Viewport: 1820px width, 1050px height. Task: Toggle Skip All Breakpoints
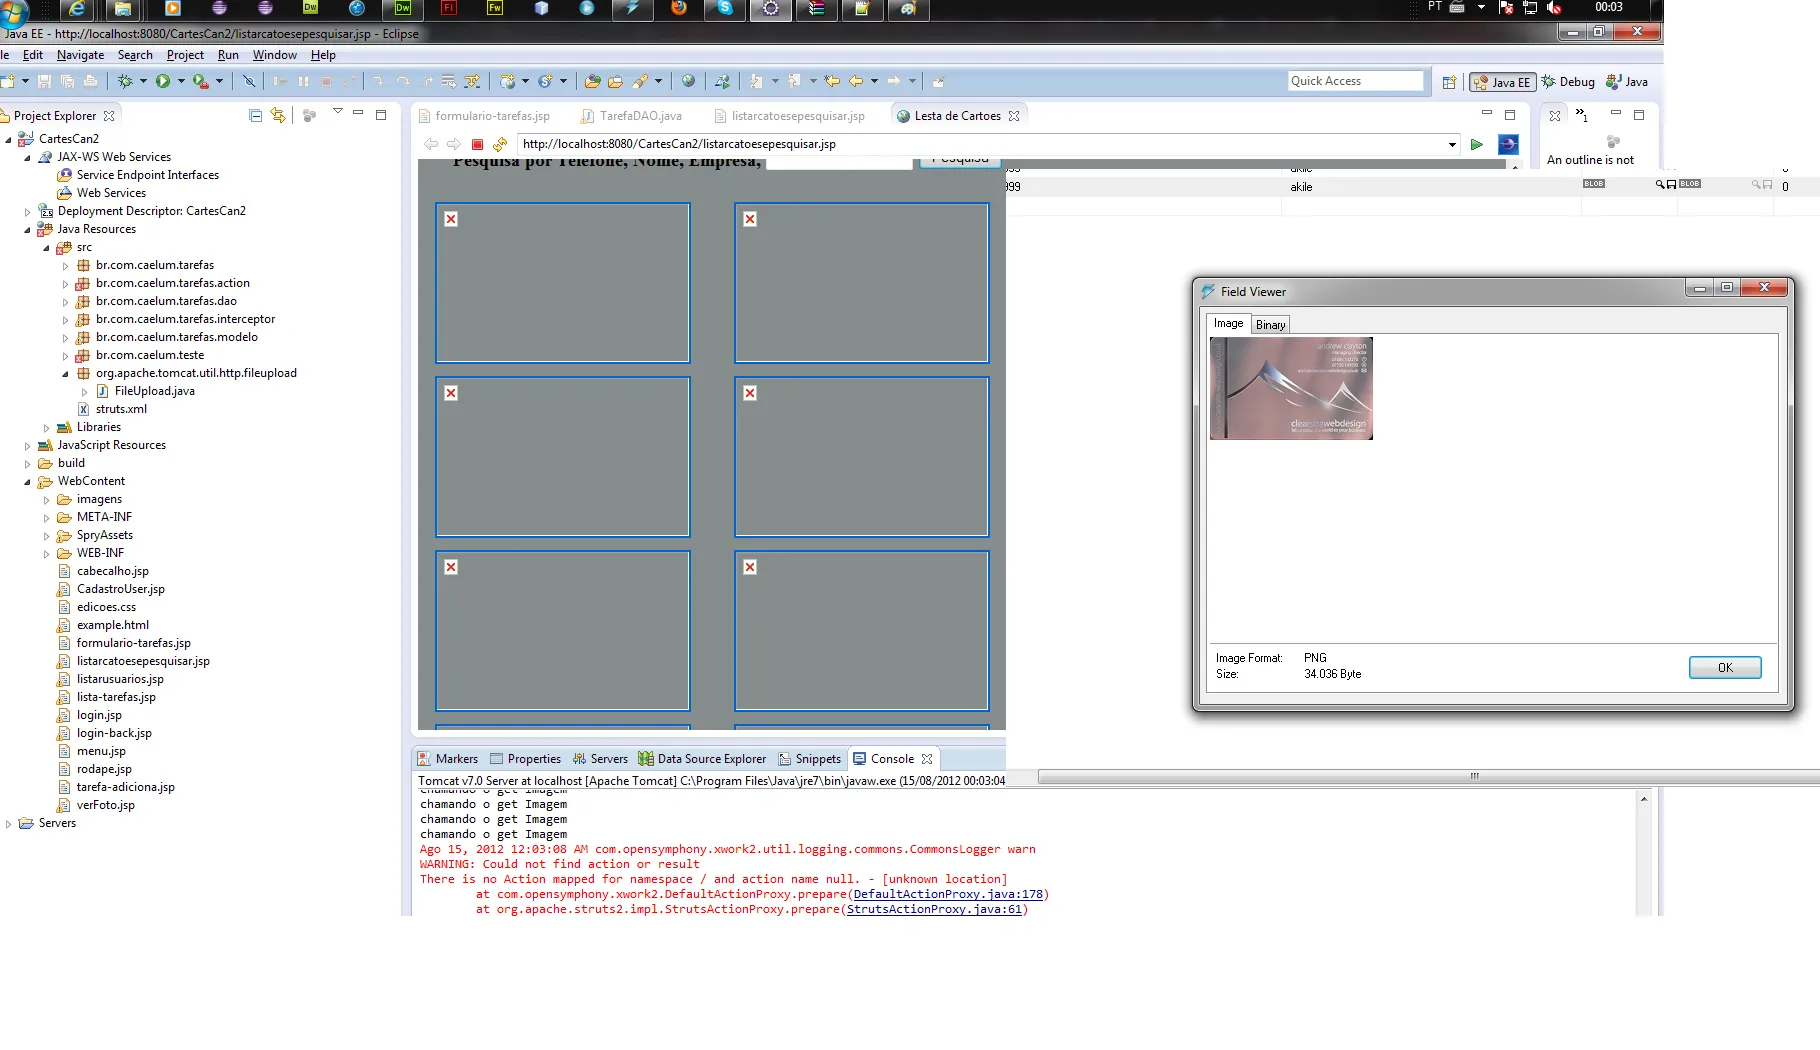(249, 81)
